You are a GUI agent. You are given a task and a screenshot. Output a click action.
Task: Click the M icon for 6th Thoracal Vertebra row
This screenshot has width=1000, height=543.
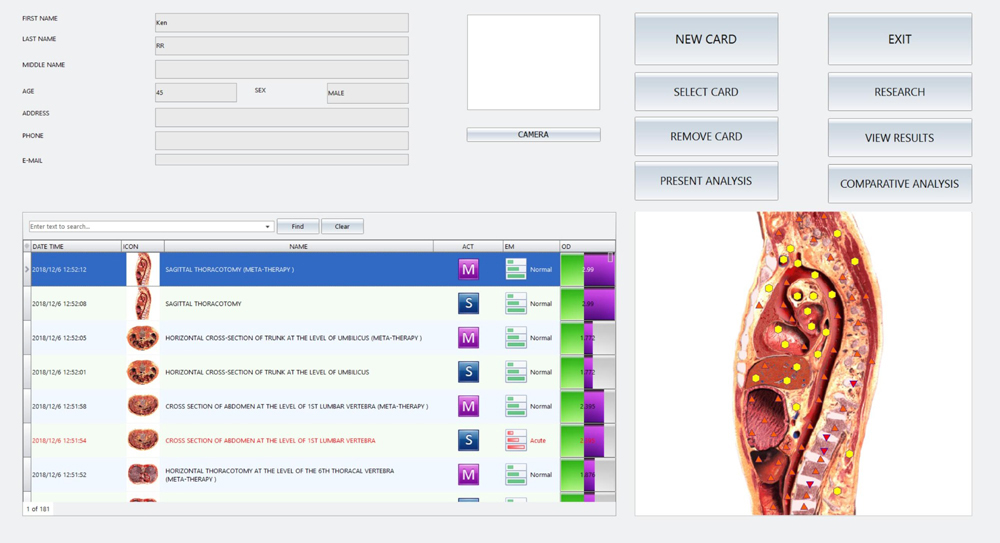point(468,475)
